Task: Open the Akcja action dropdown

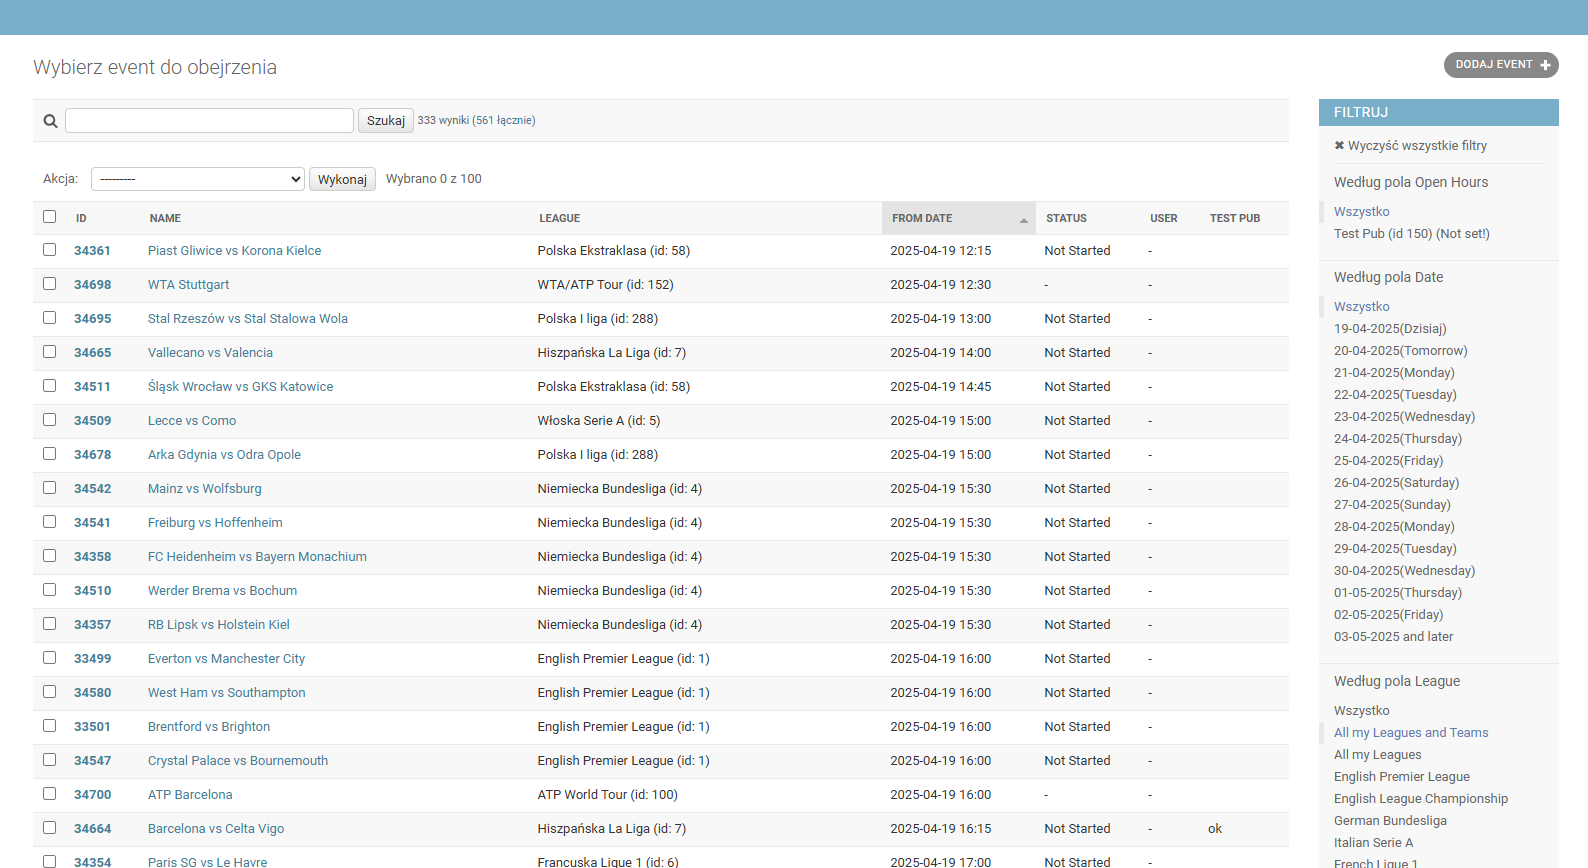Action: pos(198,179)
